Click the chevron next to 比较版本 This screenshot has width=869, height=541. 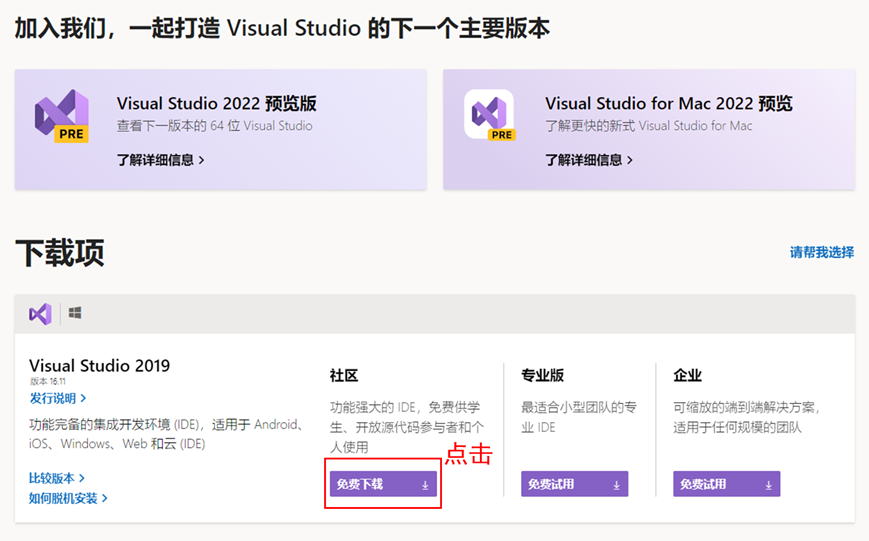coord(81,478)
